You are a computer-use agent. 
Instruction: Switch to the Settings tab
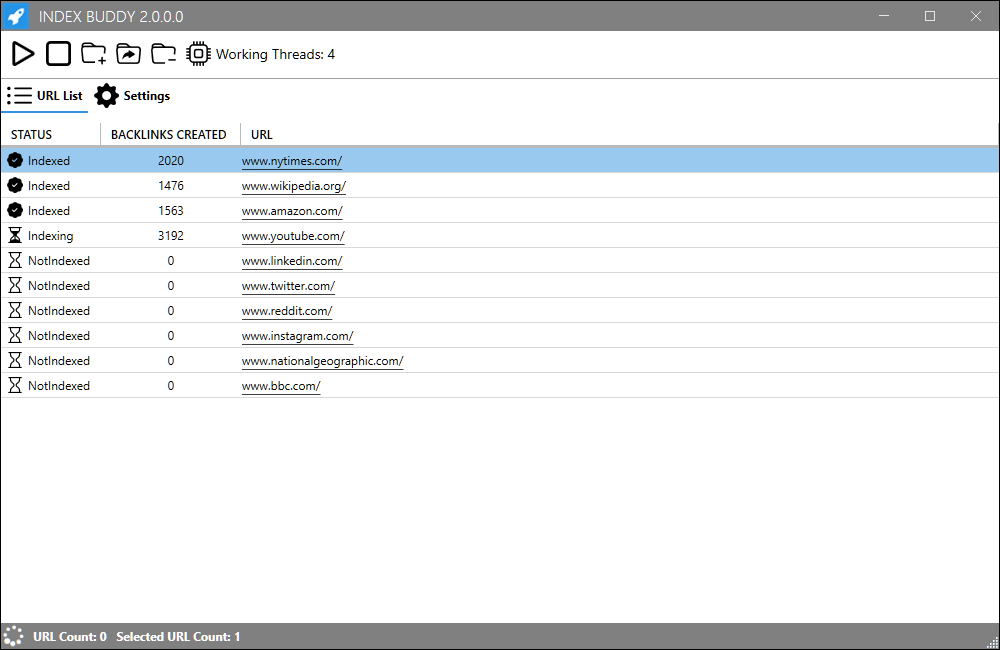(x=146, y=95)
